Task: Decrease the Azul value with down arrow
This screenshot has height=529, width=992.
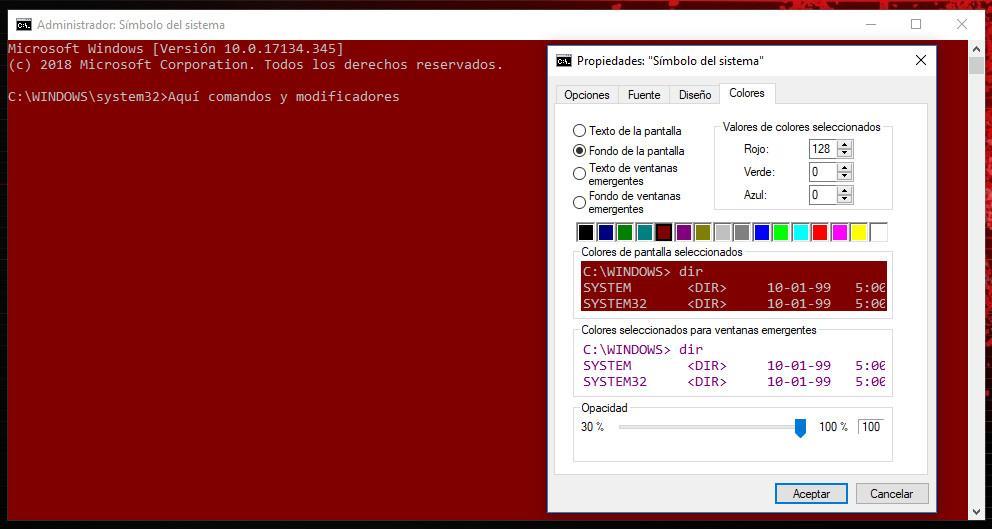Action: tap(845, 199)
